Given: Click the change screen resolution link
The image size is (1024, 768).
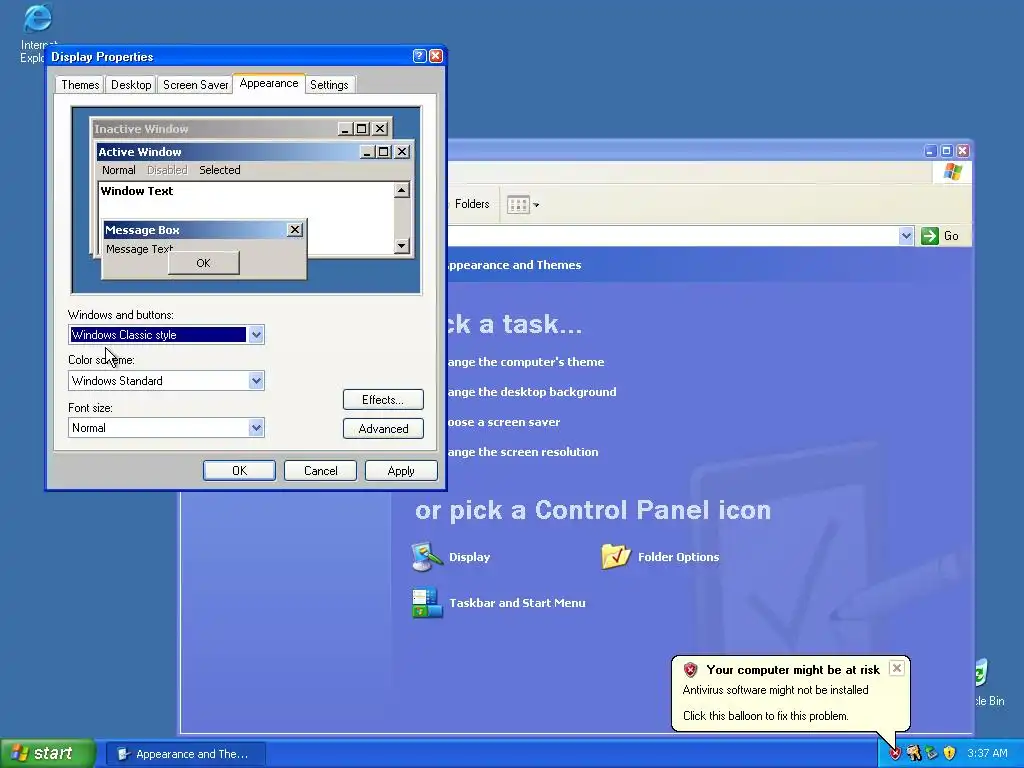Looking at the screenshot, I should [x=522, y=452].
